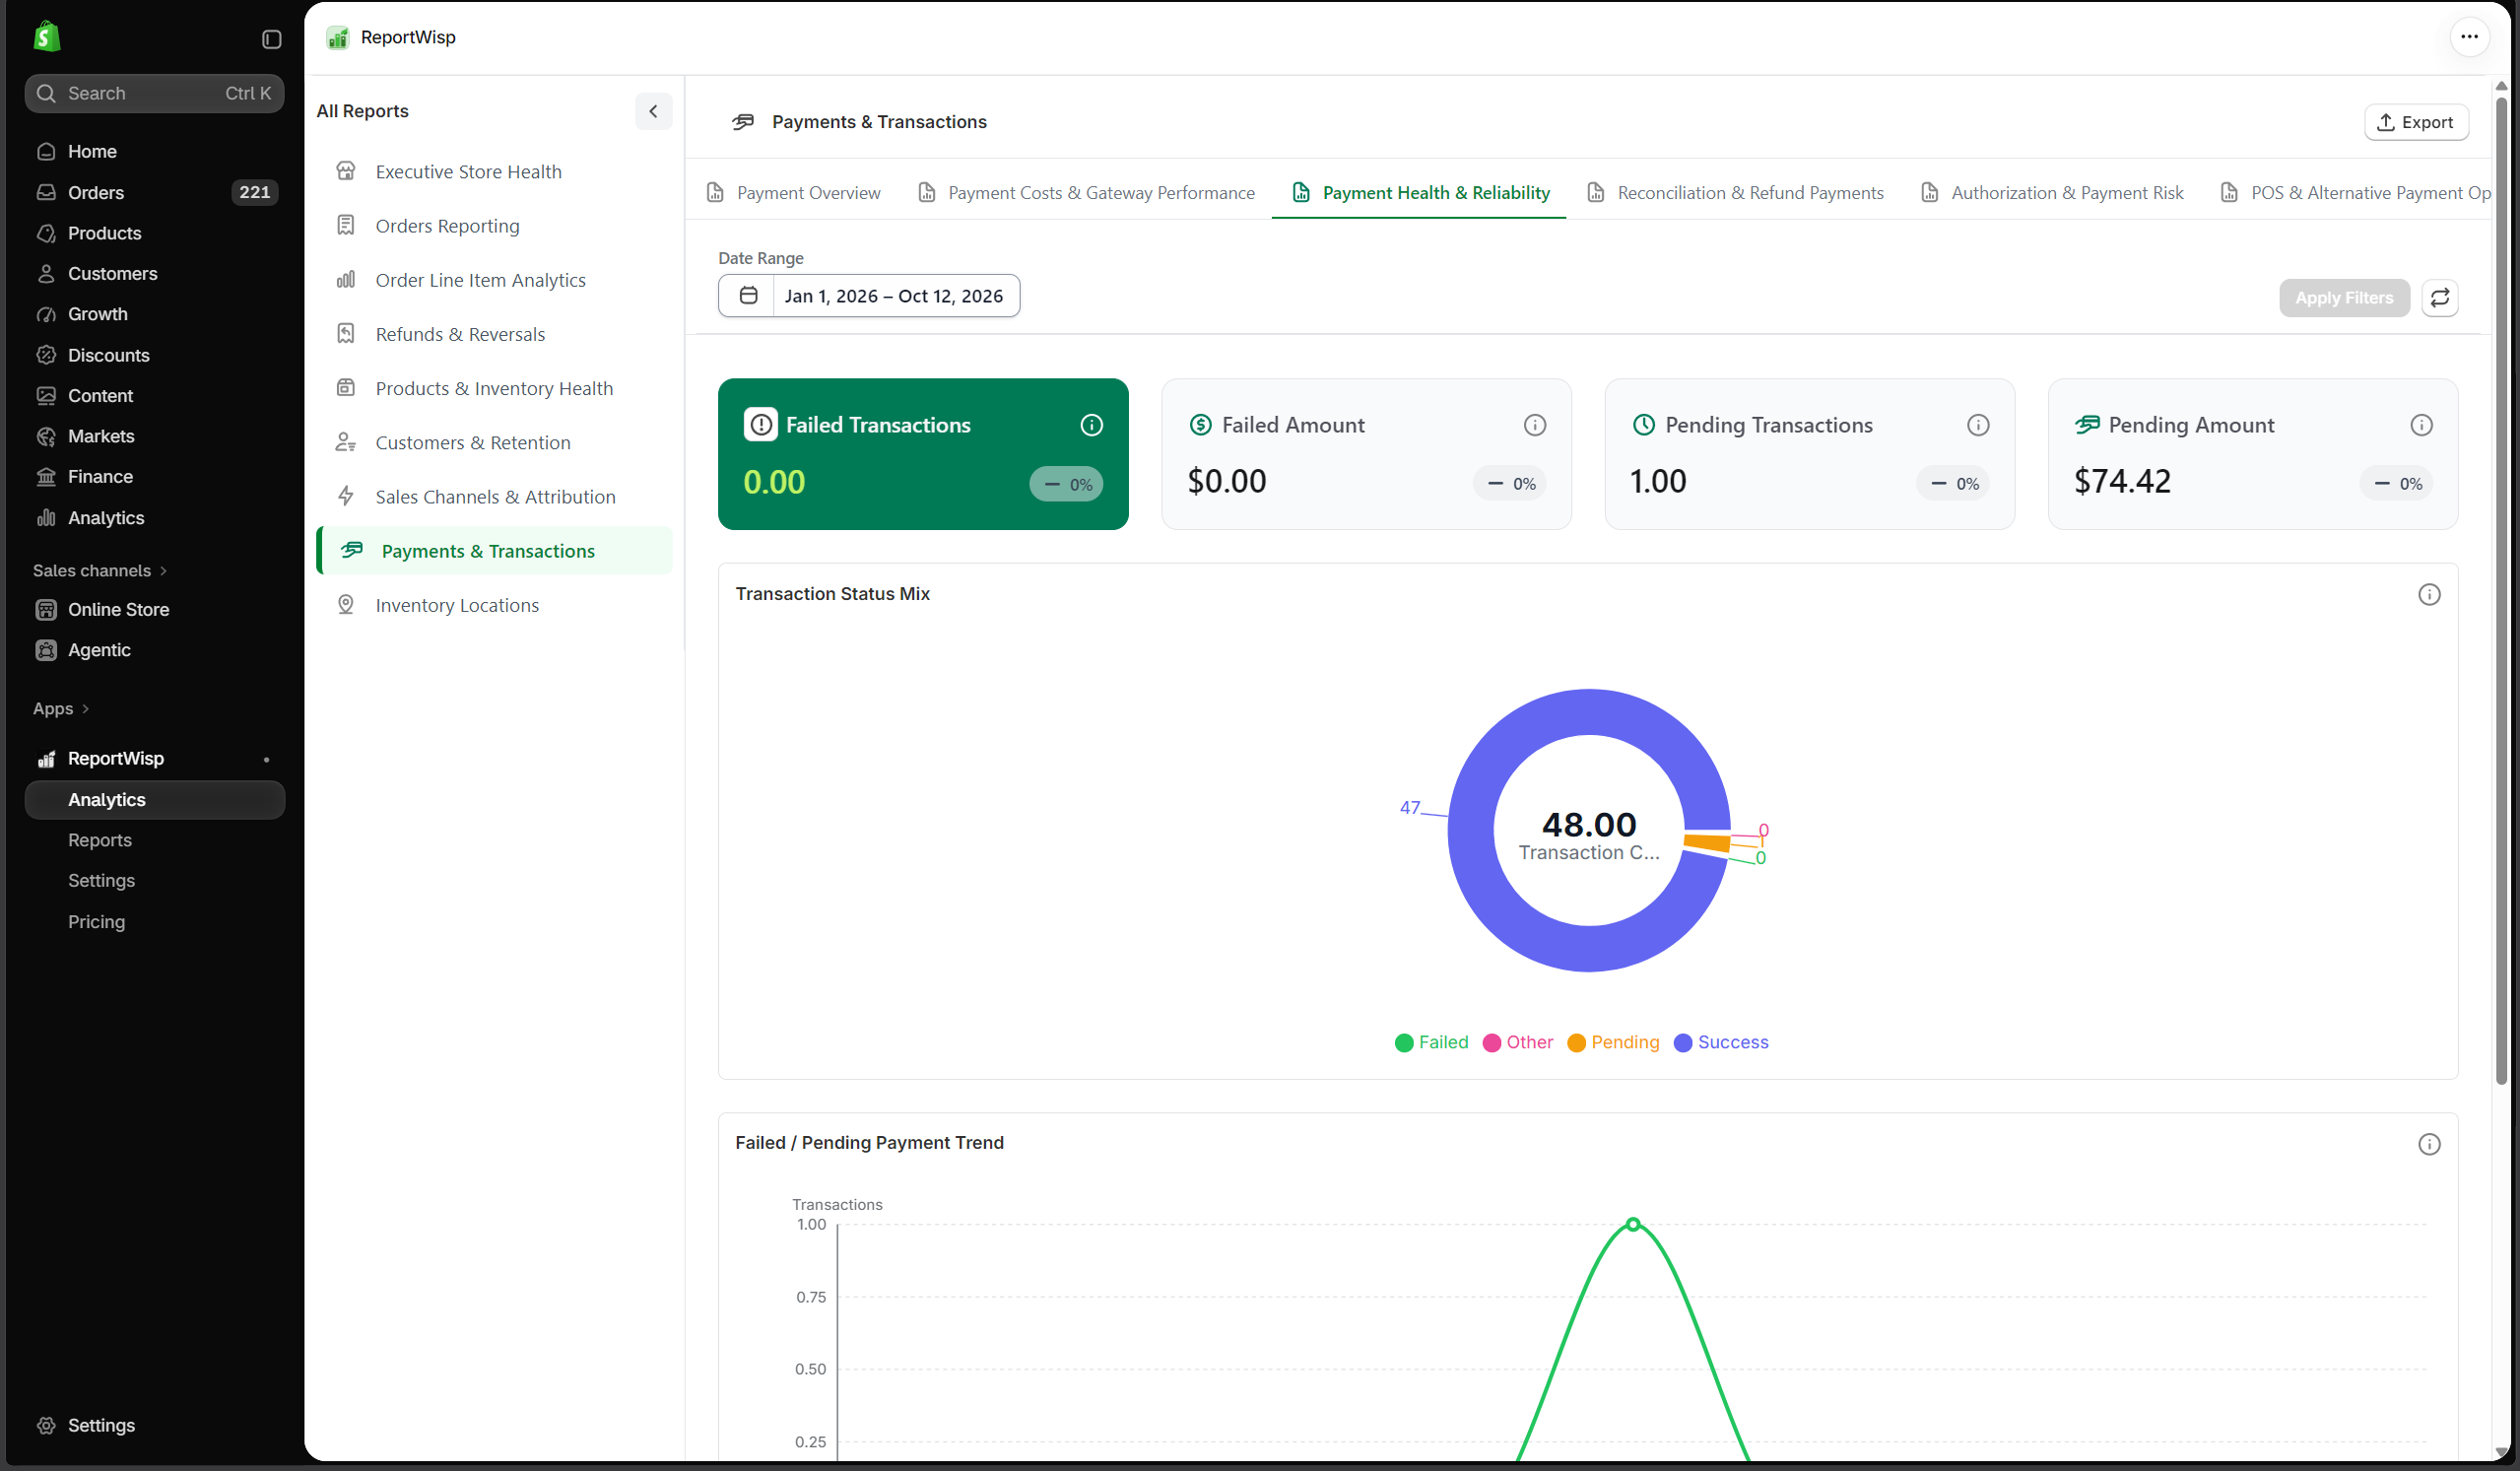Collapse the All Reports panel

pos(653,111)
